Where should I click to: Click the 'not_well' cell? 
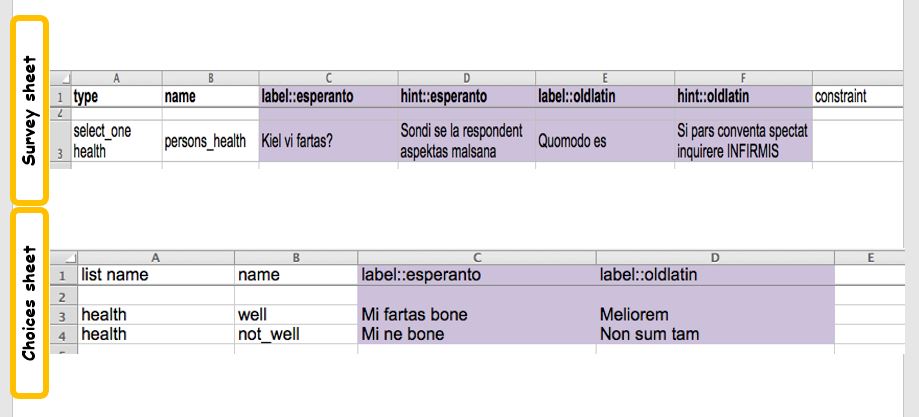click(x=295, y=334)
